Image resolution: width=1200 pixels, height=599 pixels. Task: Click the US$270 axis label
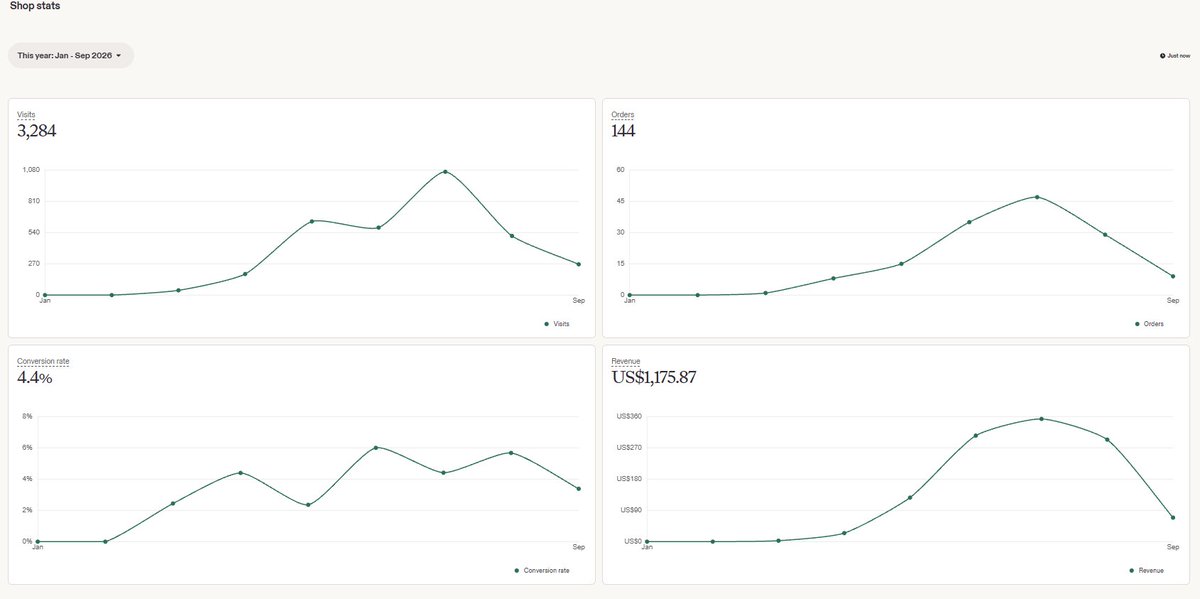click(629, 447)
